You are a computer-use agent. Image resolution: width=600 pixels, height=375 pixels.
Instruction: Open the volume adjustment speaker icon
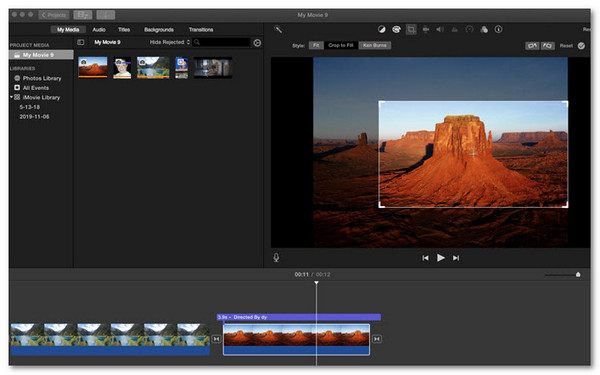[x=440, y=29]
